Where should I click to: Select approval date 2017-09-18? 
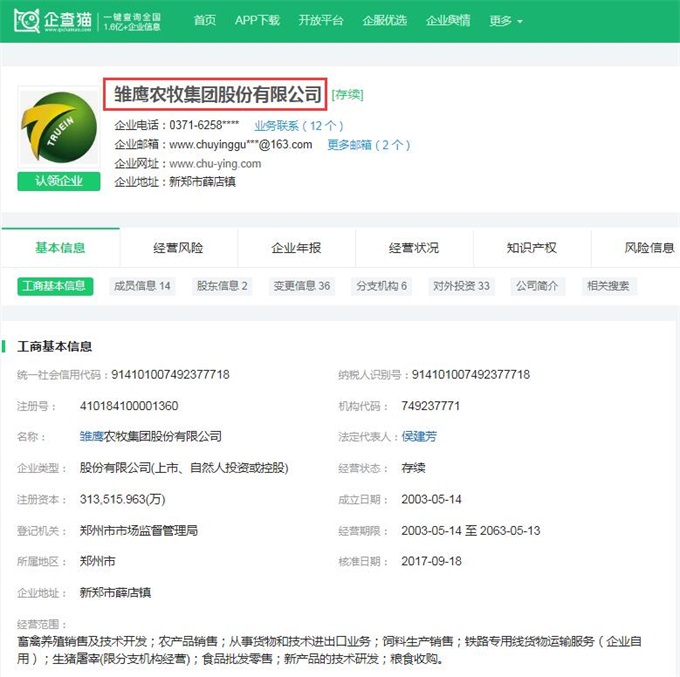(x=432, y=561)
